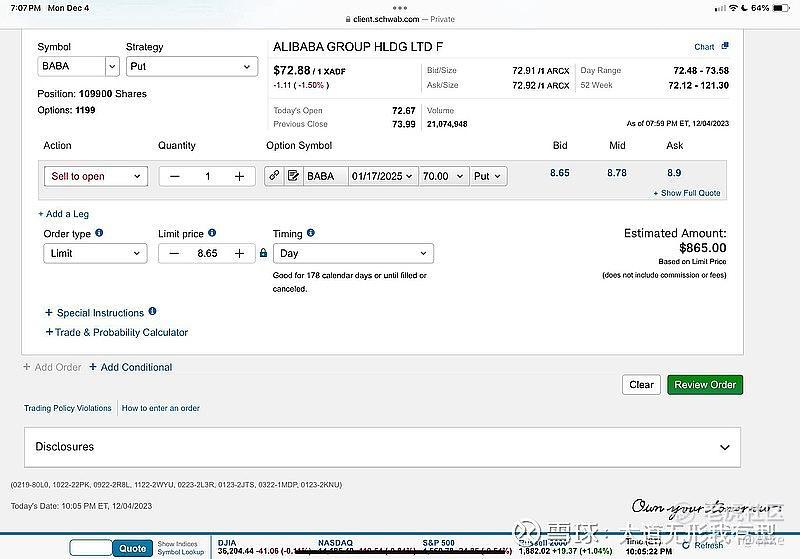Click the Show Indices link
Screen dimensions: 800x559
click(177, 544)
